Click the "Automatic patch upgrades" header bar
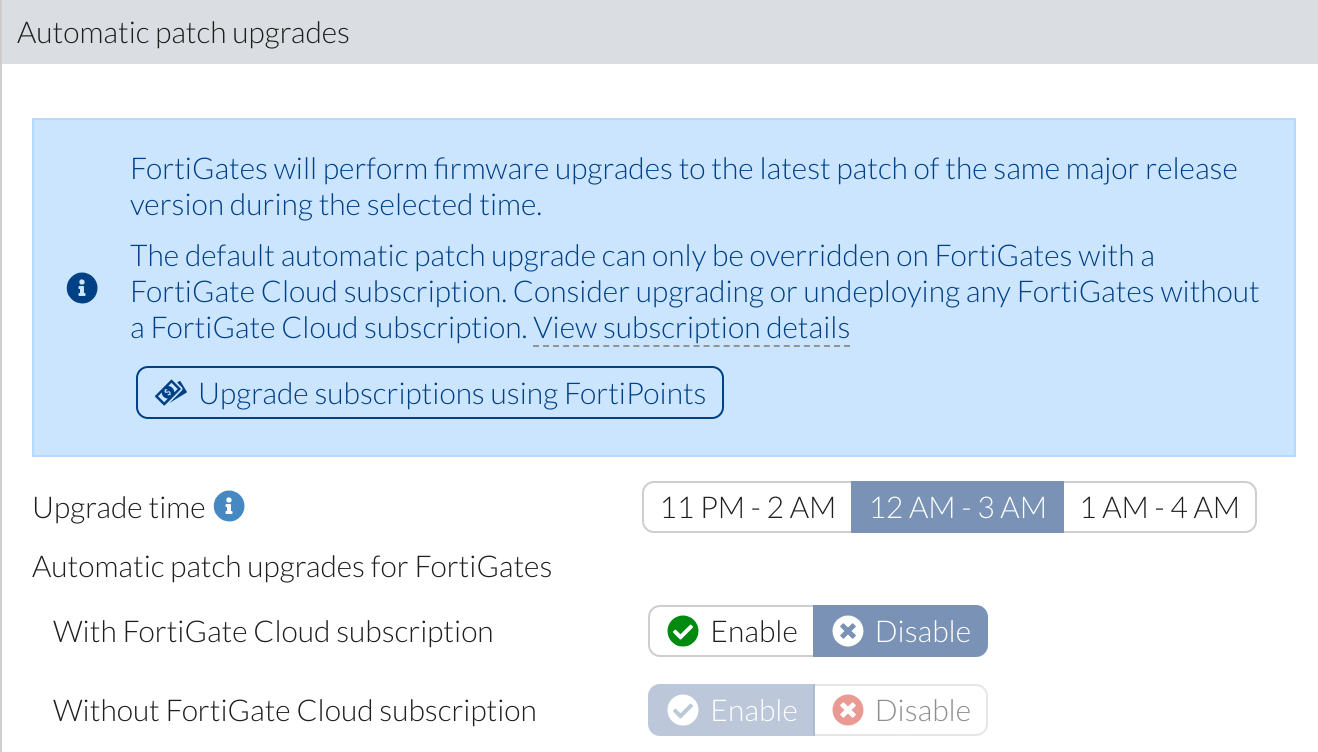 point(183,31)
